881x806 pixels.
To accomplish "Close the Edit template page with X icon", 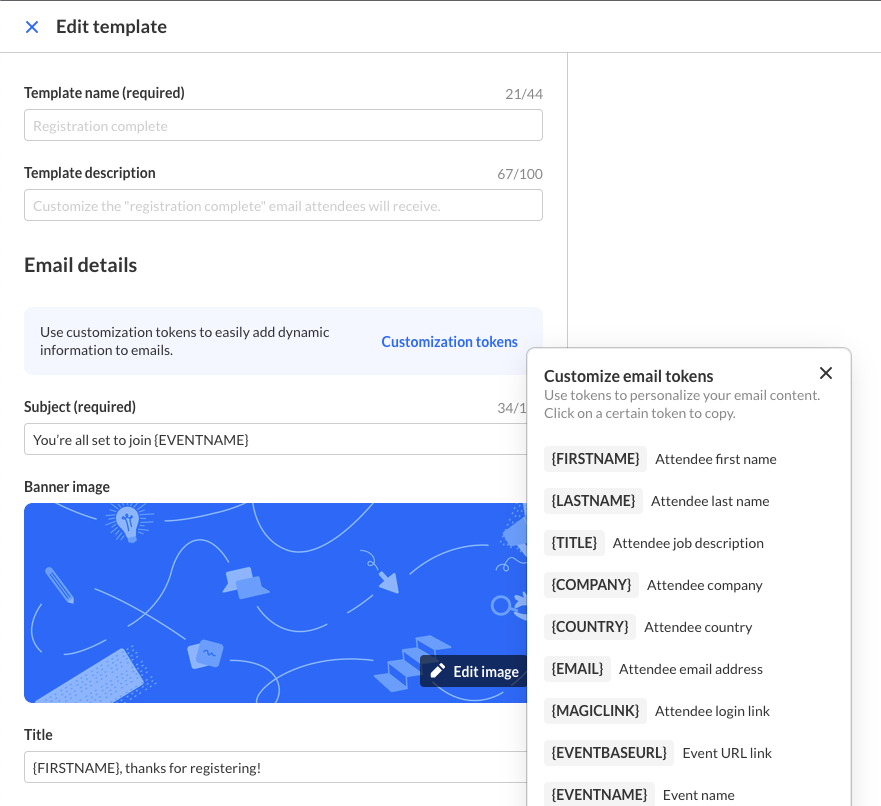I will click(32, 27).
